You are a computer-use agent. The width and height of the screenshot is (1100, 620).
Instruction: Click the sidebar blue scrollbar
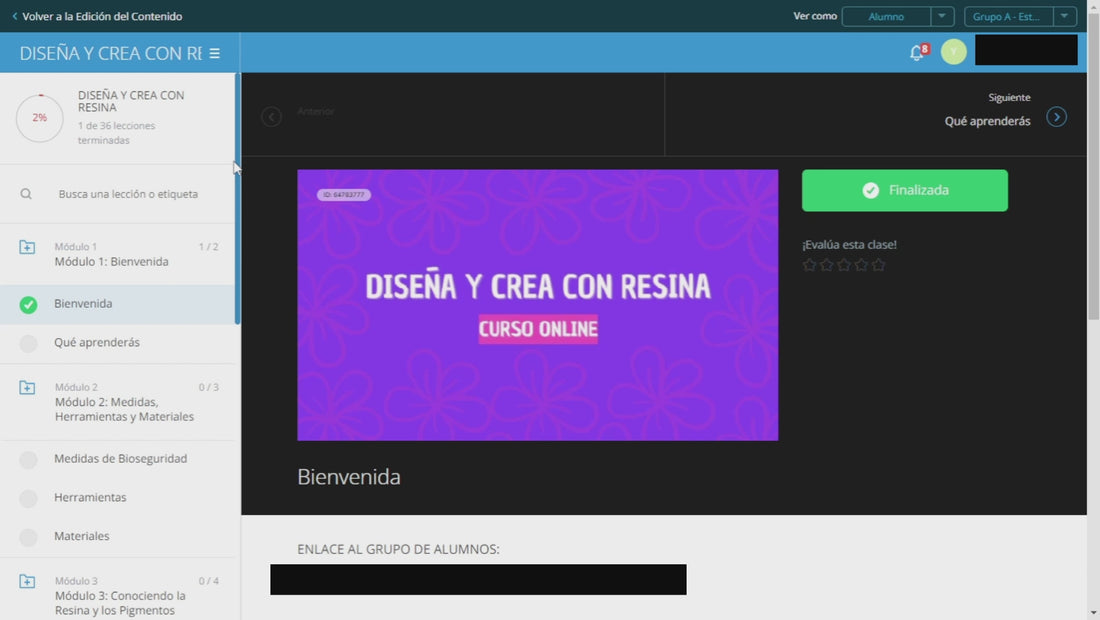point(237,198)
